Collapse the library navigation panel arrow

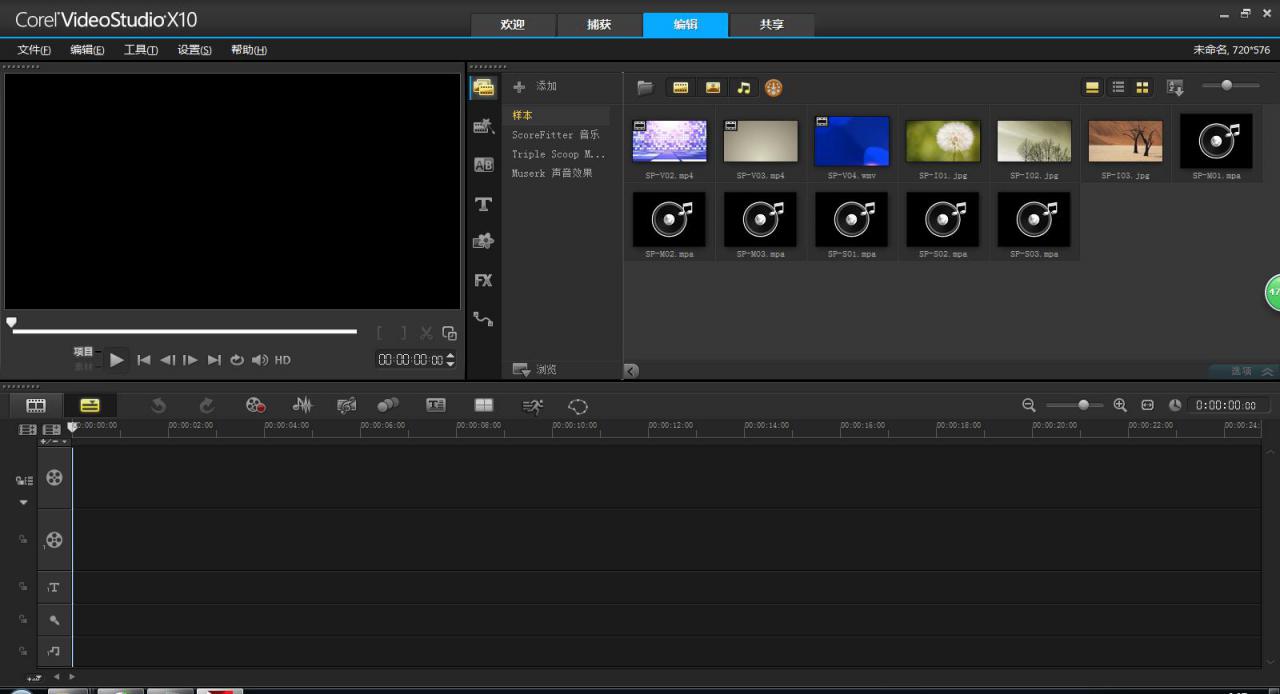[631, 371]
